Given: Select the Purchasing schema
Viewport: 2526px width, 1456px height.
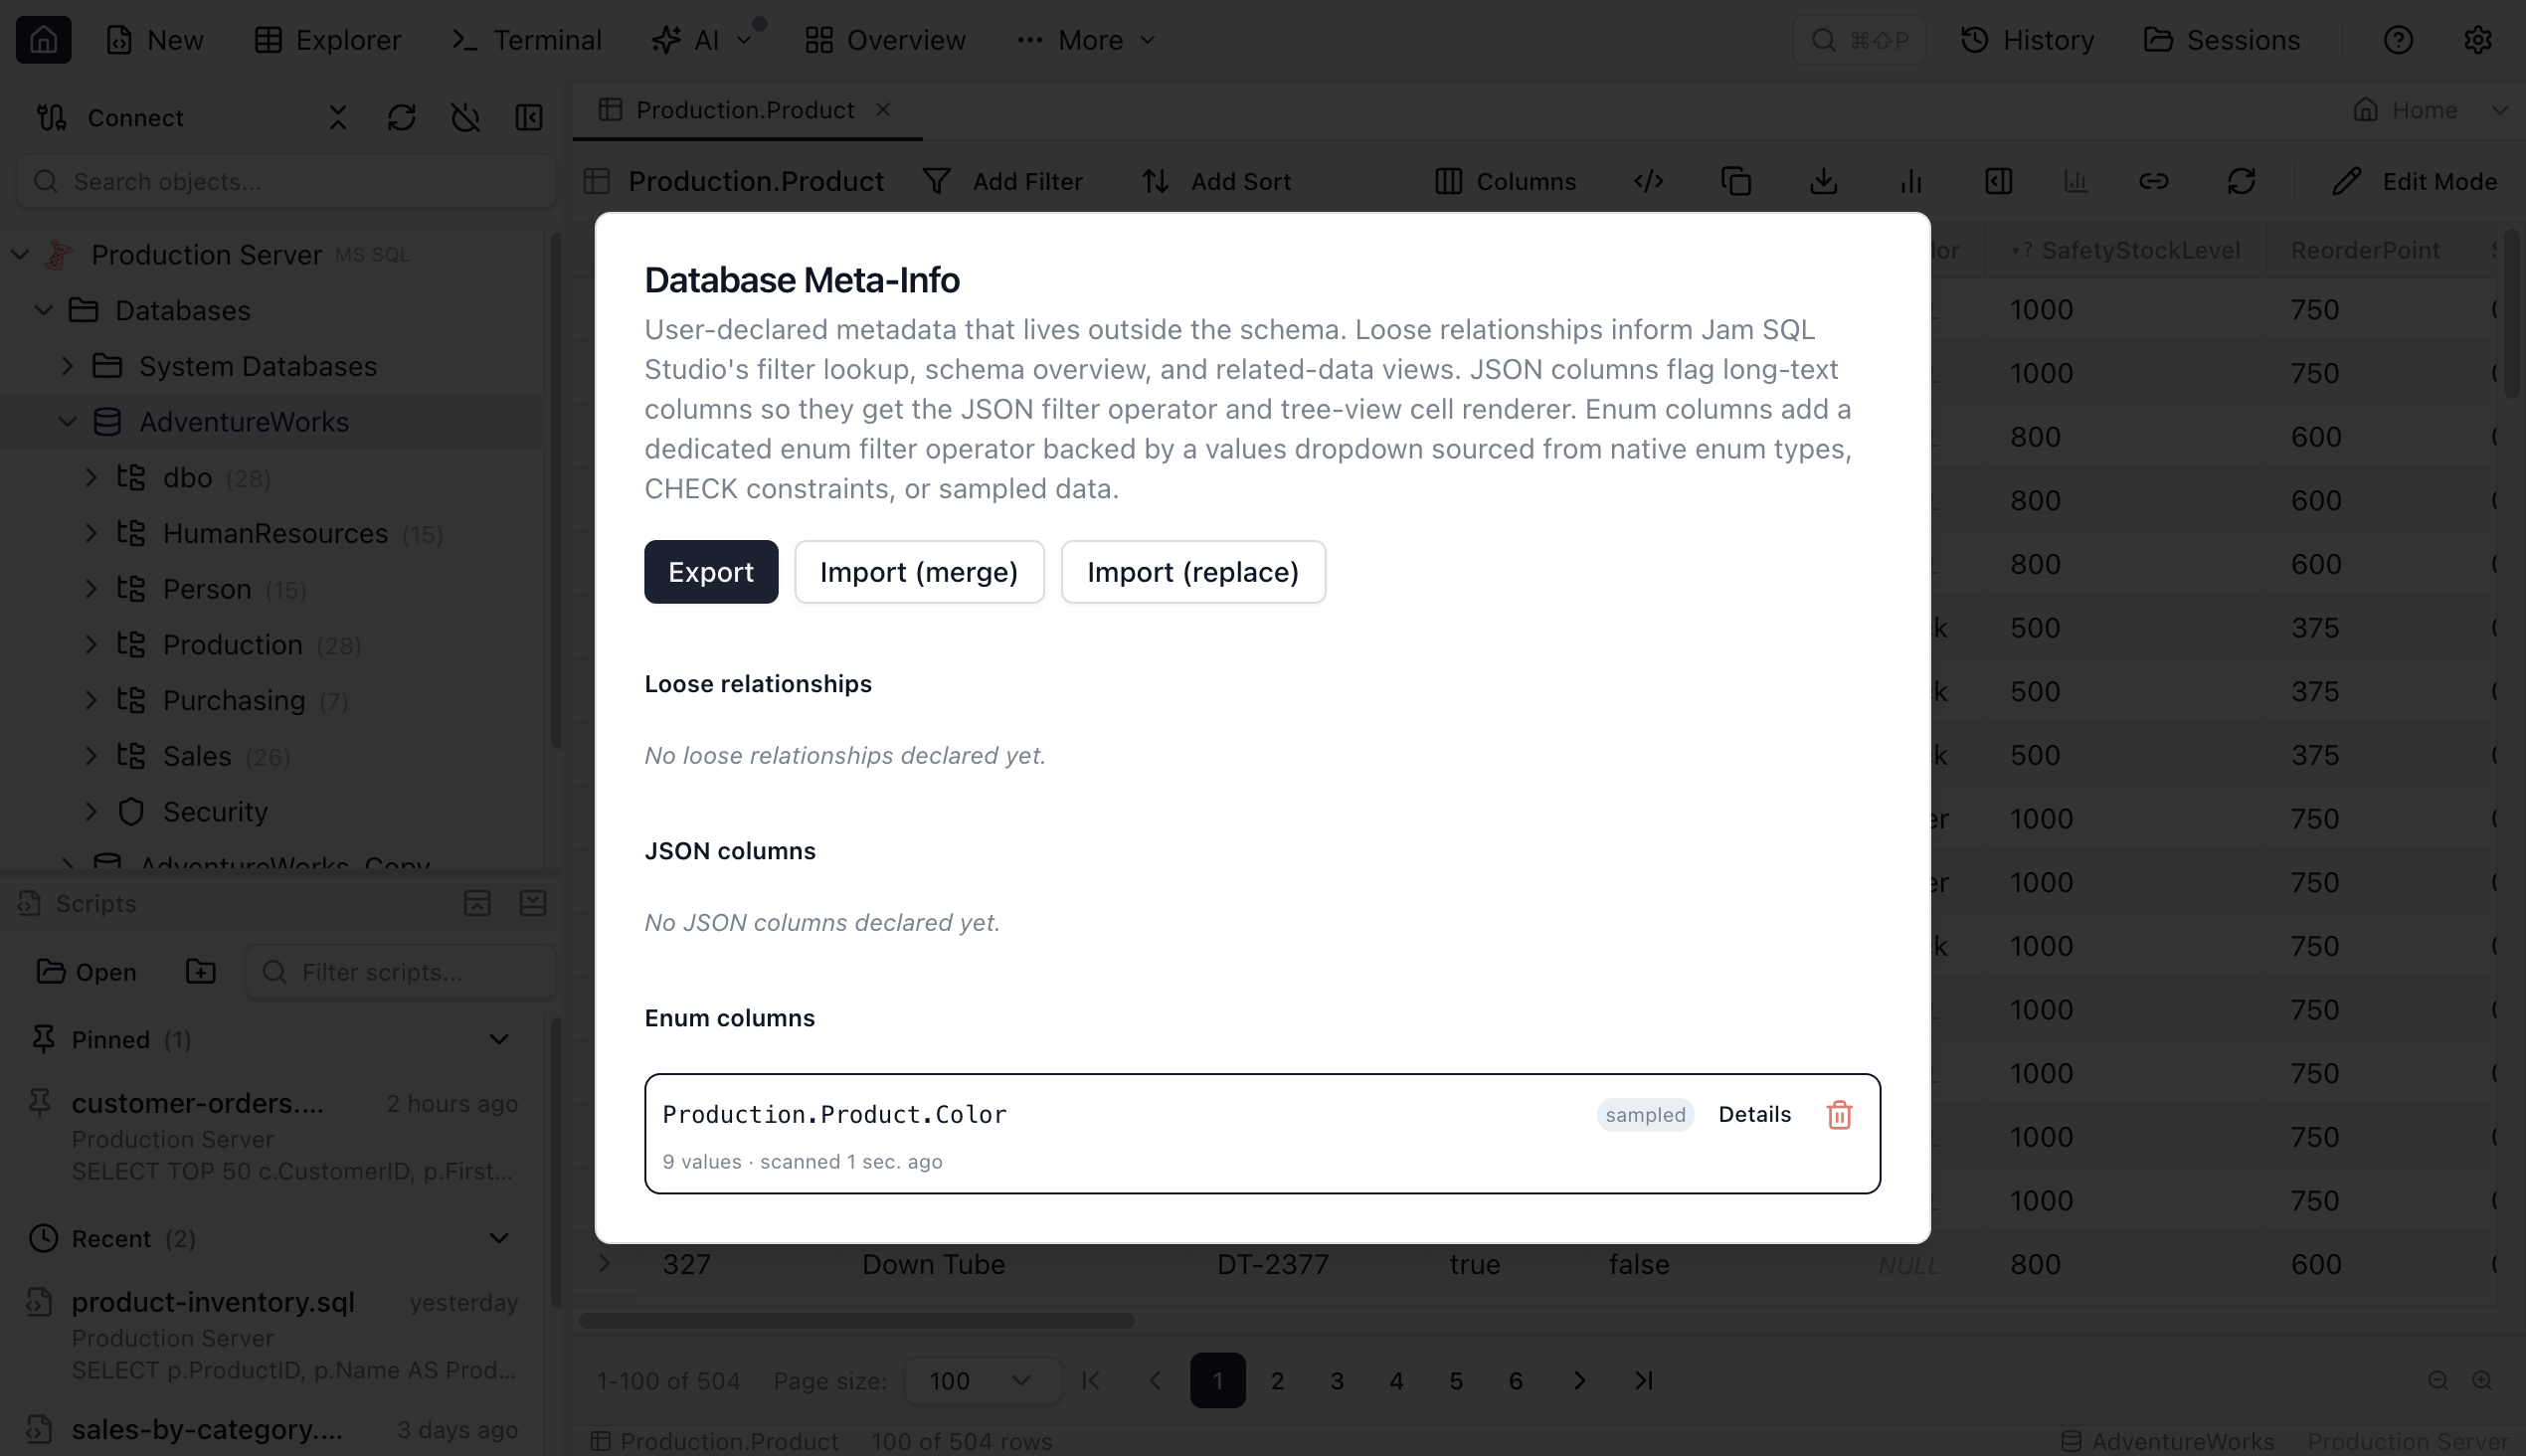Looking at the screenshot, I should [234, 700].
